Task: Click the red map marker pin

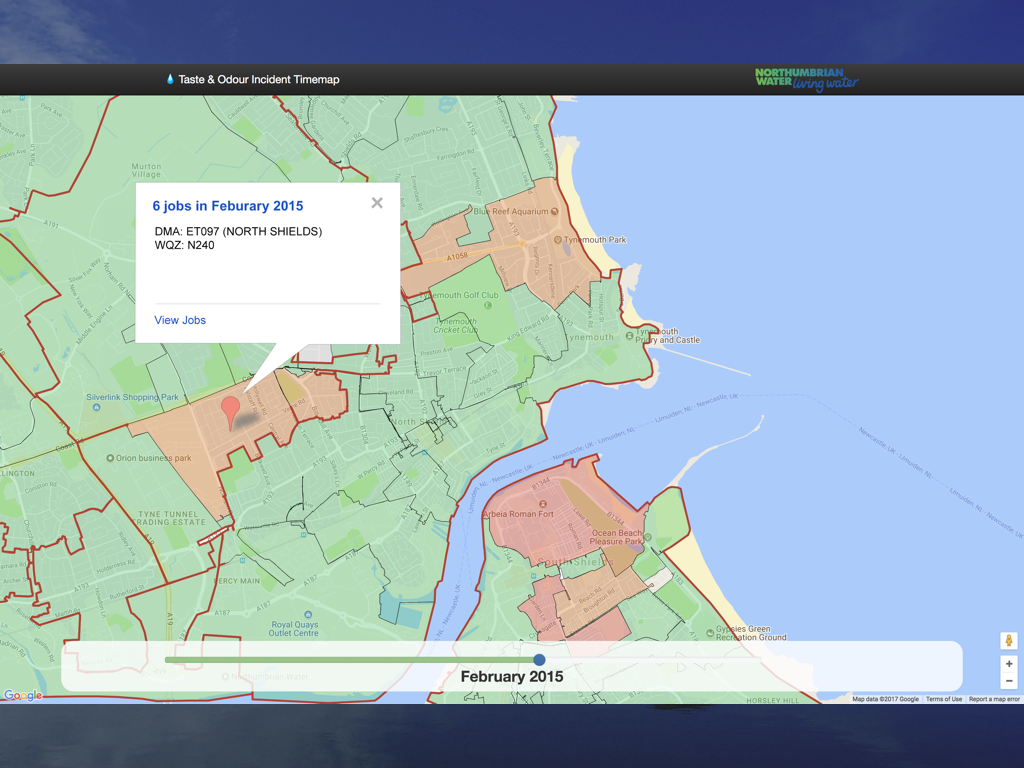Action: 231,413
